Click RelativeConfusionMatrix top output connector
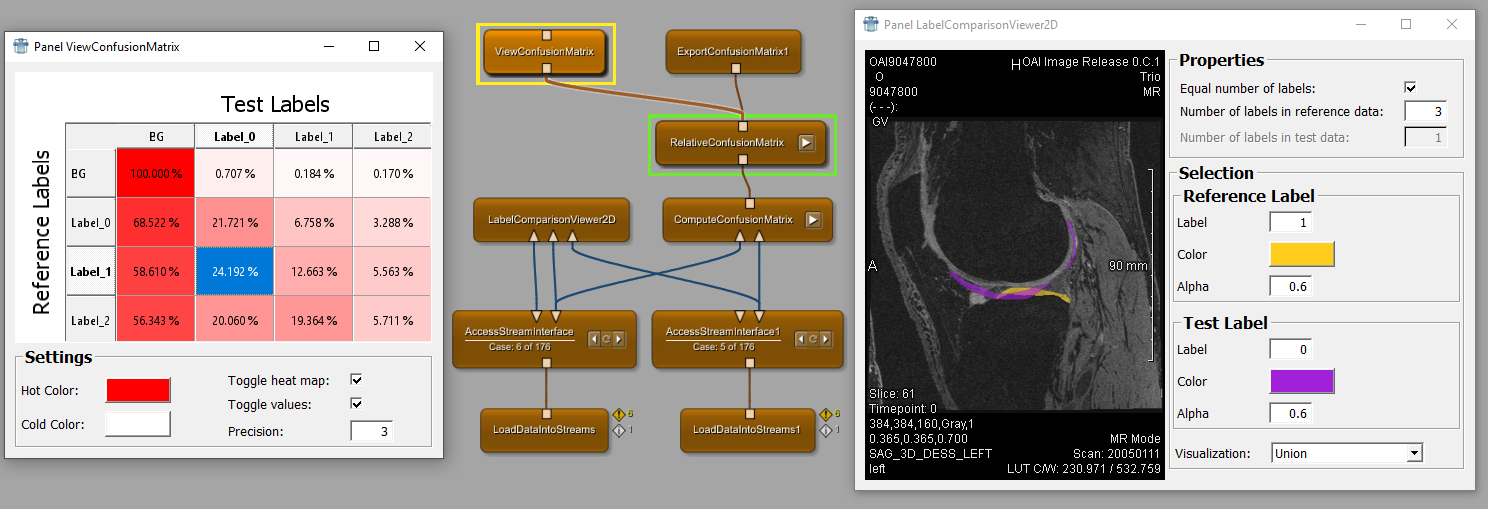This screenshot has width=1488, height=509. pyautogui.click(x=742, y=126)
